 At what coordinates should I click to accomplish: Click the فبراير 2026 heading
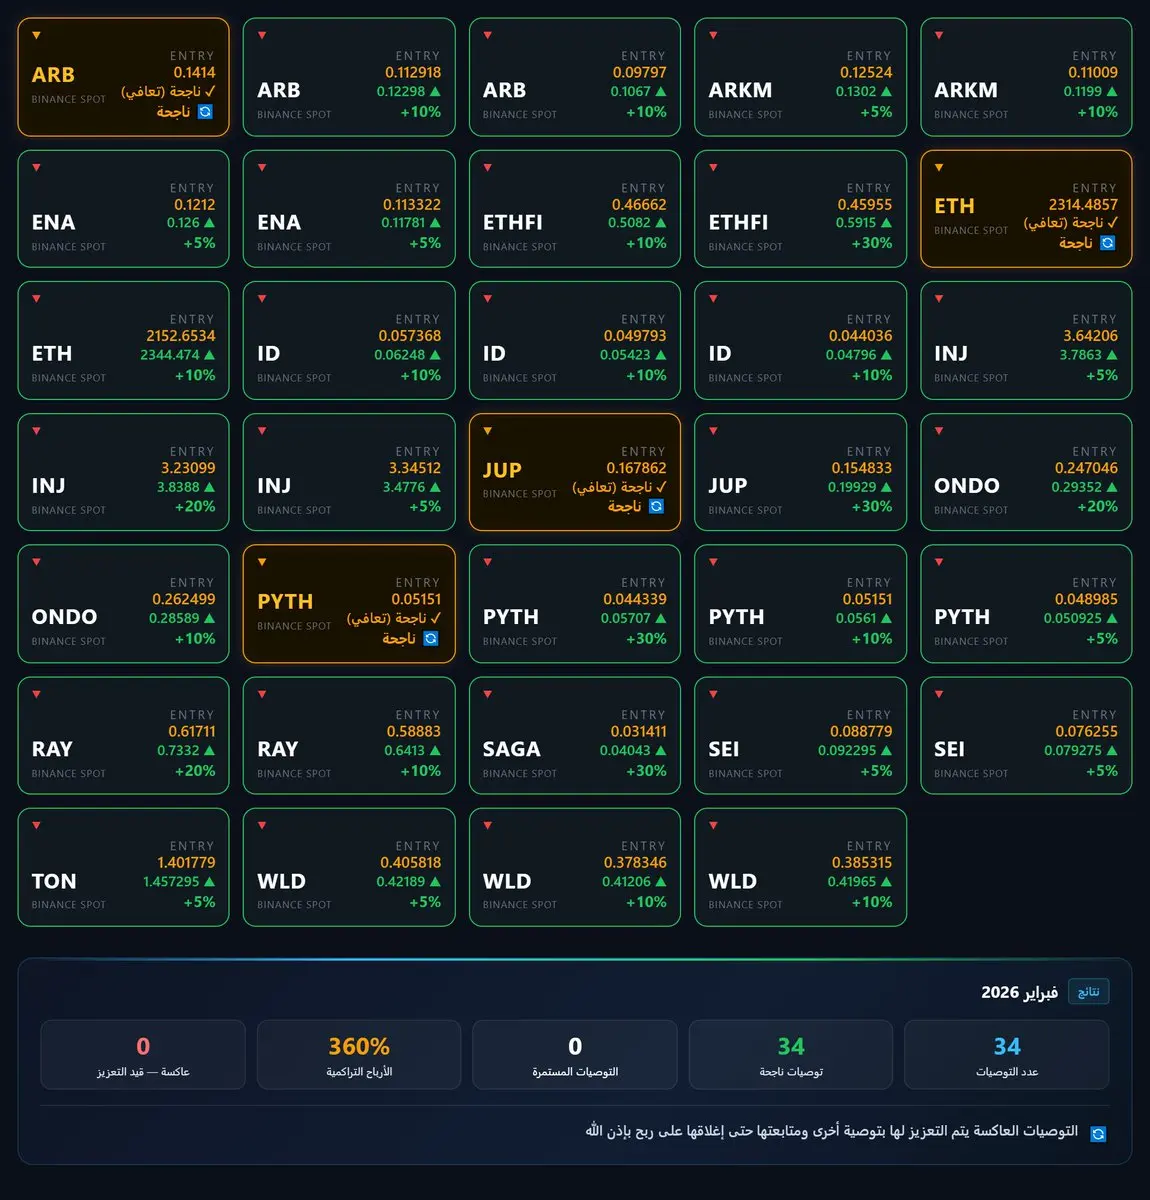tap(1019, 992)
